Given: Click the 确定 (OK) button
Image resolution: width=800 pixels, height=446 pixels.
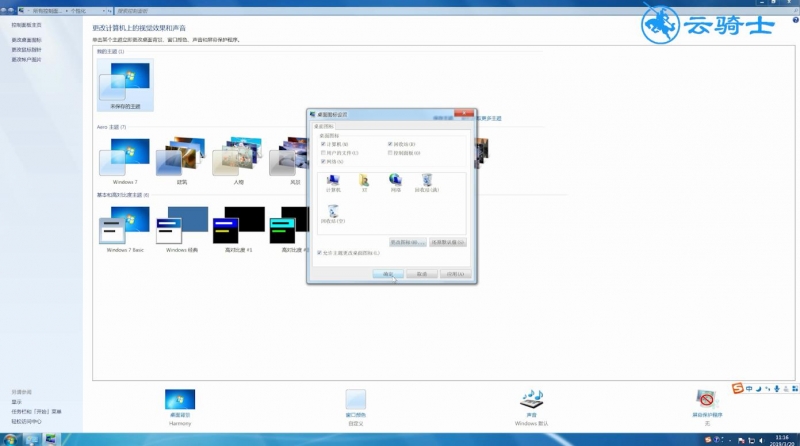Looking at the screenshot, I should point(388,274).
